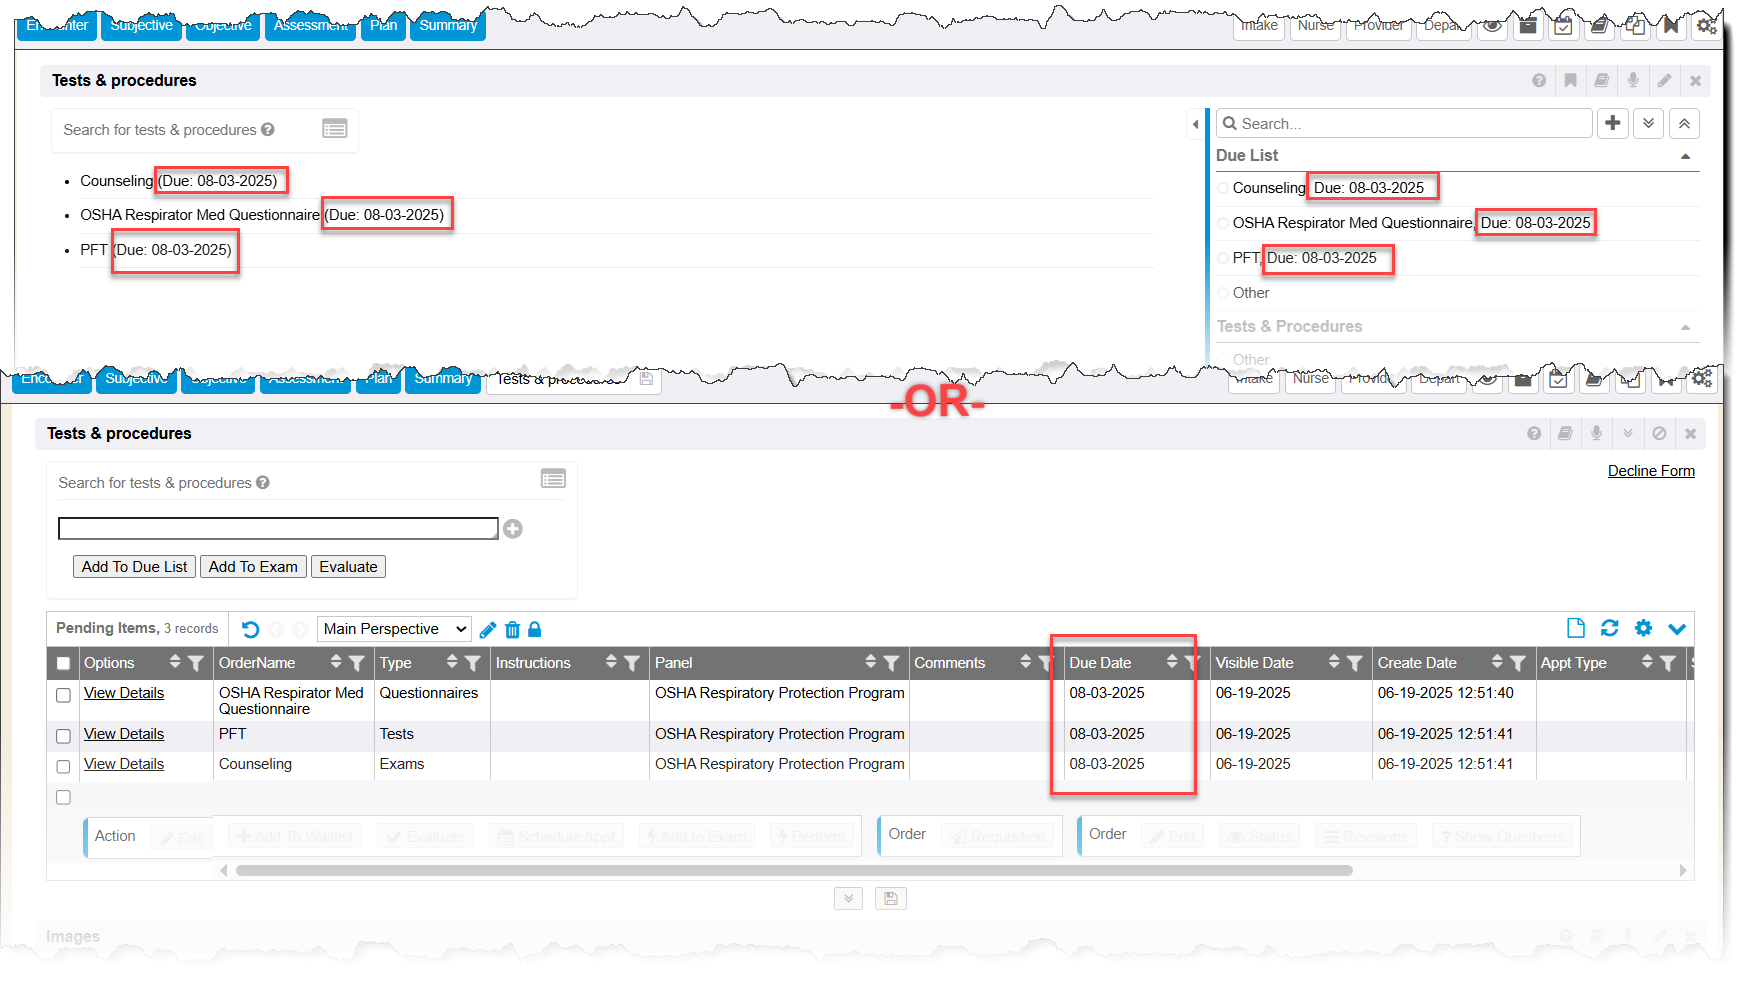Image resolution: width=1755 pixels, height=984 pixels.
Task: Check the checkbox for the PFT row
Action: [x=63, y=736]
